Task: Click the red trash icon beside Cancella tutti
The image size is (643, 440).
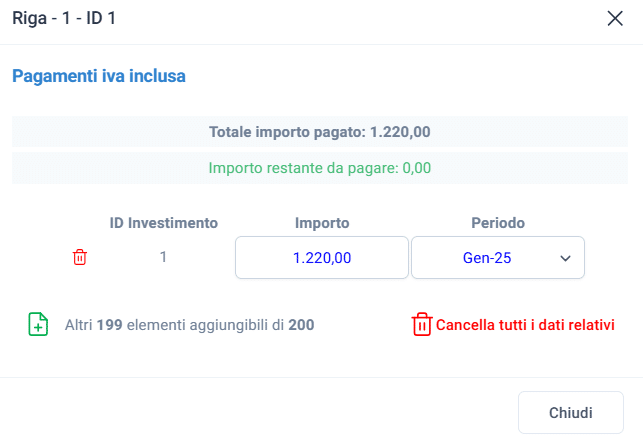Action: pyautogui.click(x=422, y=324)
